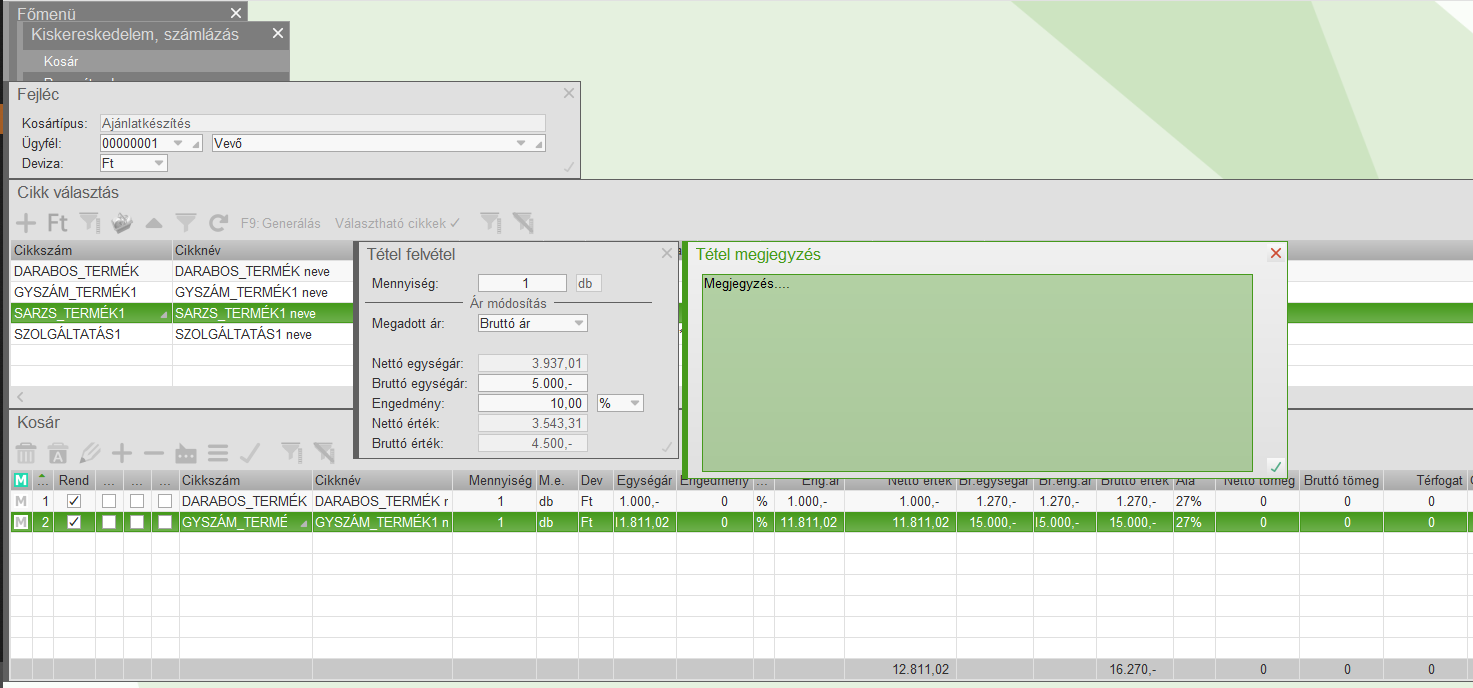Click the green M icon in Kosár table header
The height and width of the screenshot is (688, 1473).
[21, 481]
